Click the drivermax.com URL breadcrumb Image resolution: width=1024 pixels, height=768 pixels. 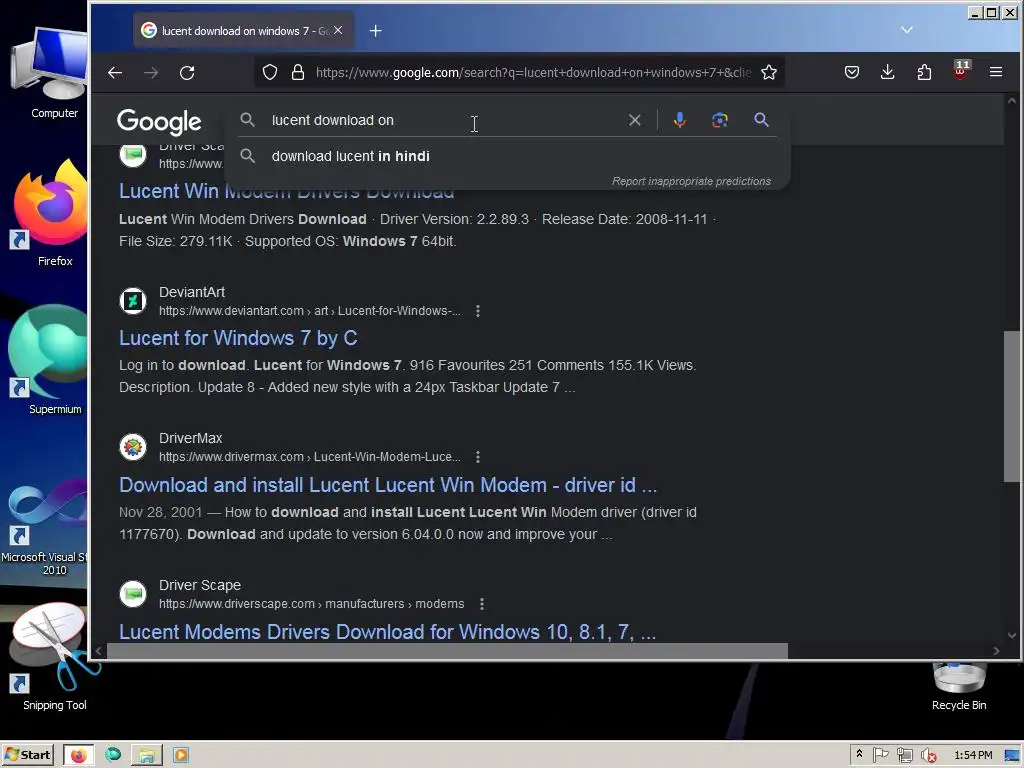(x=310, y=457)
